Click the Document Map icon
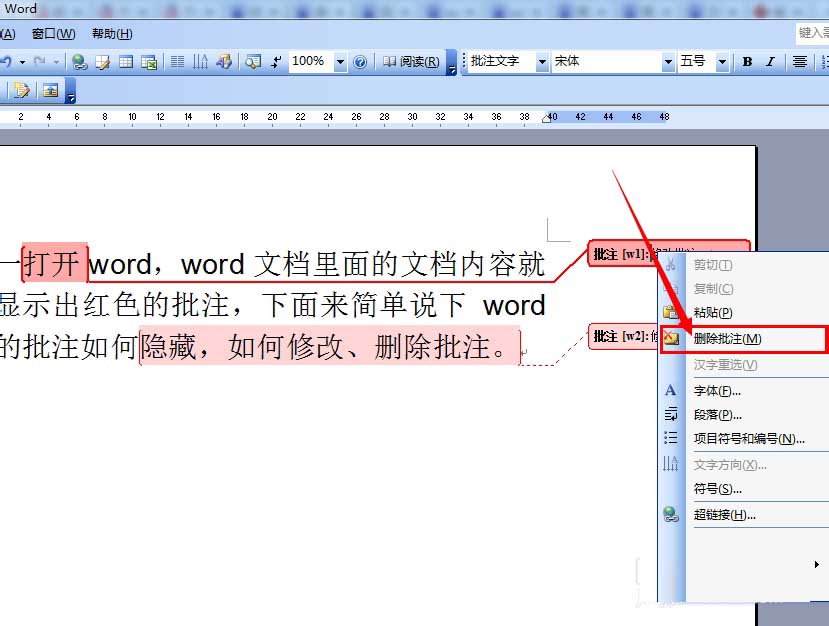This screenshot has height=626, width=829. (252, 62)
